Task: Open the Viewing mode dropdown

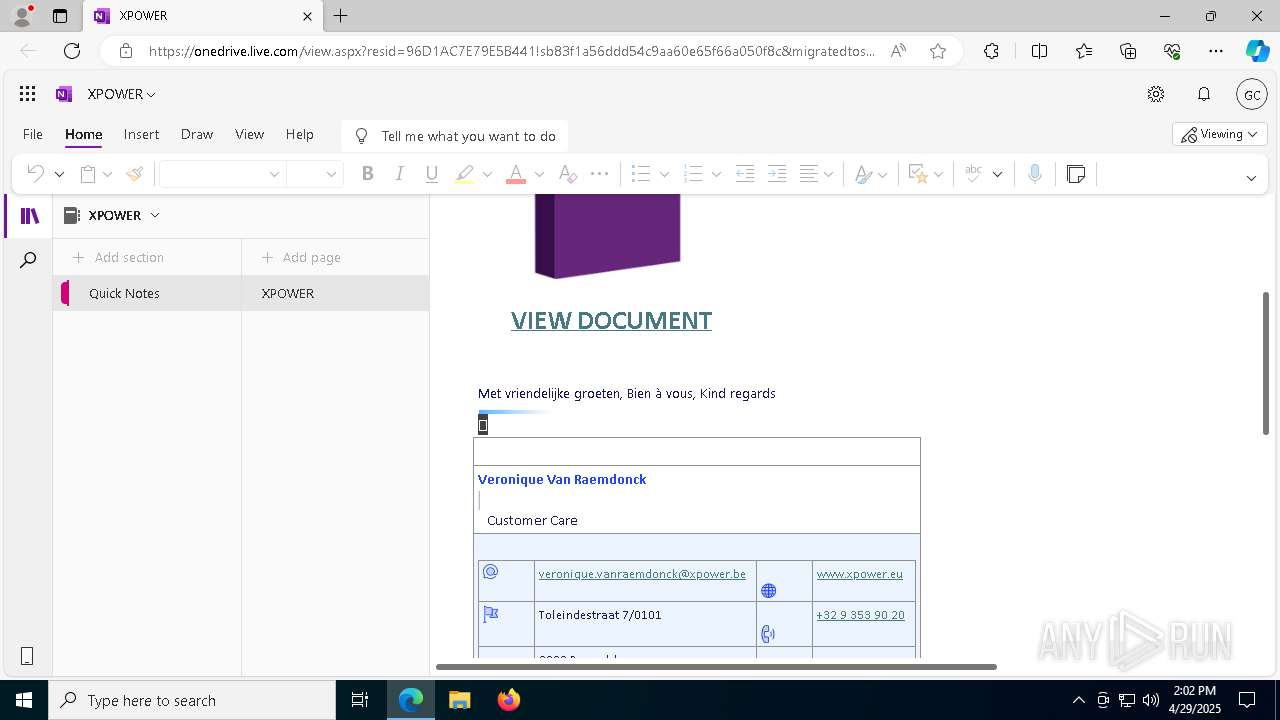Action: [x=1219, y=134]
